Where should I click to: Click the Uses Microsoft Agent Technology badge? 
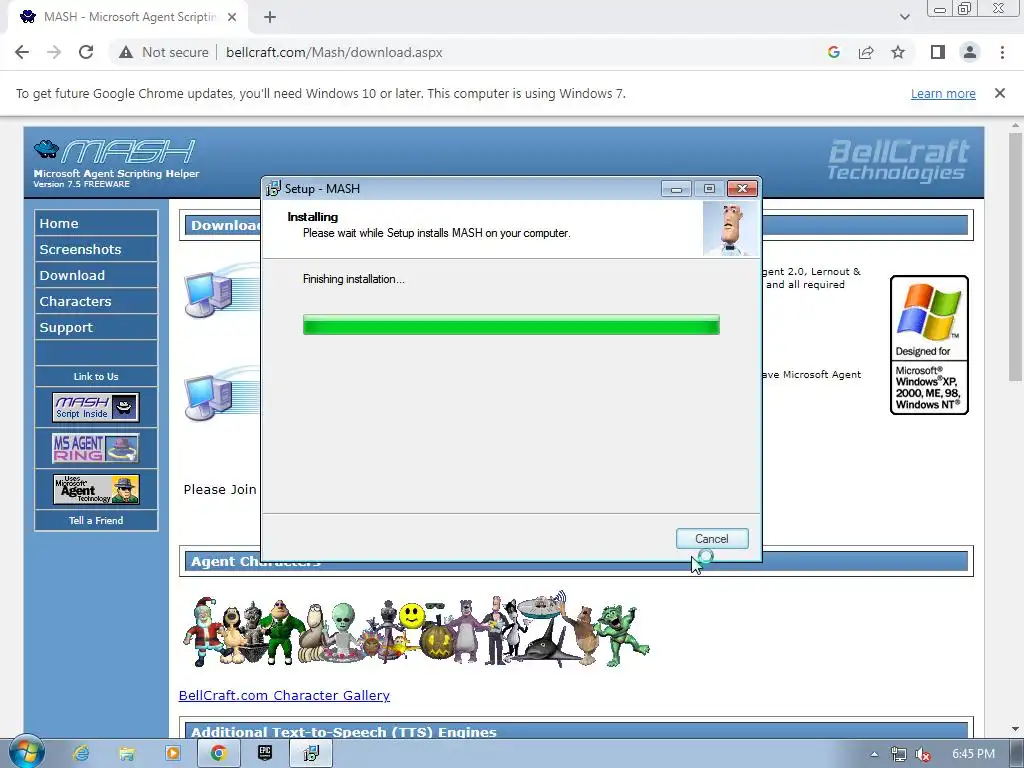click(96, 490)
